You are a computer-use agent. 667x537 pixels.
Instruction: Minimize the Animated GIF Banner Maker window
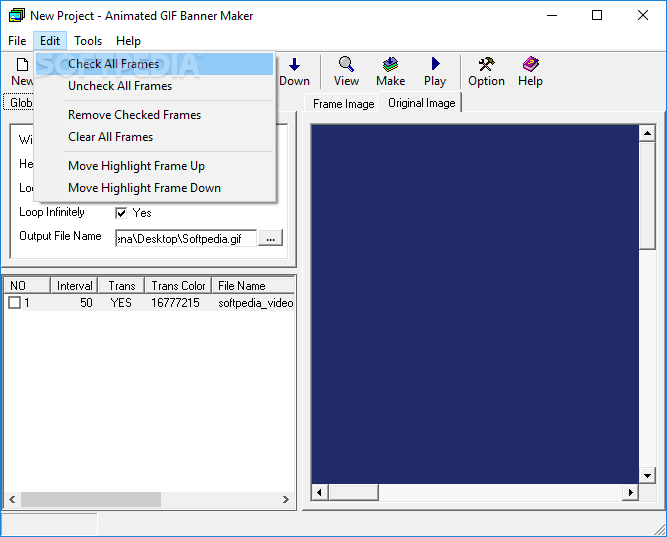click(x=552, y=16)
